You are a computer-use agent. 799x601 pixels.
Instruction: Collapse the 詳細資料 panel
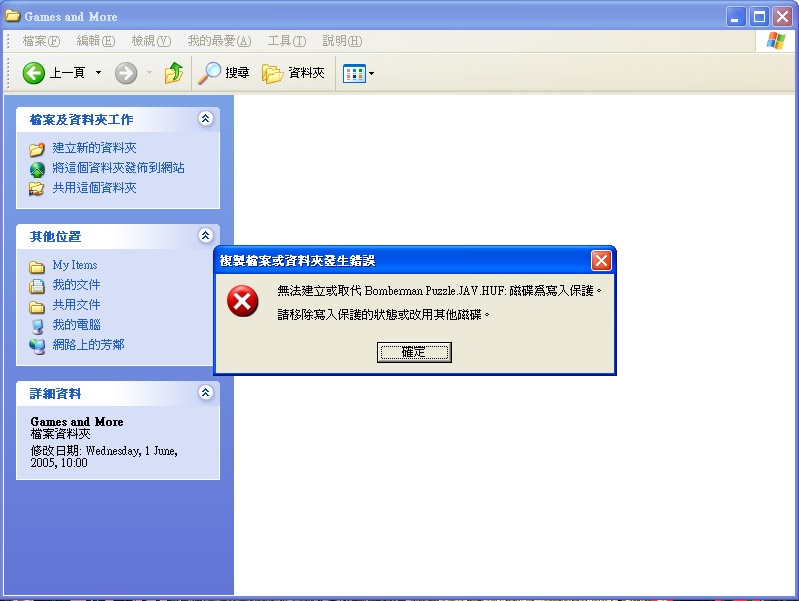205,393
